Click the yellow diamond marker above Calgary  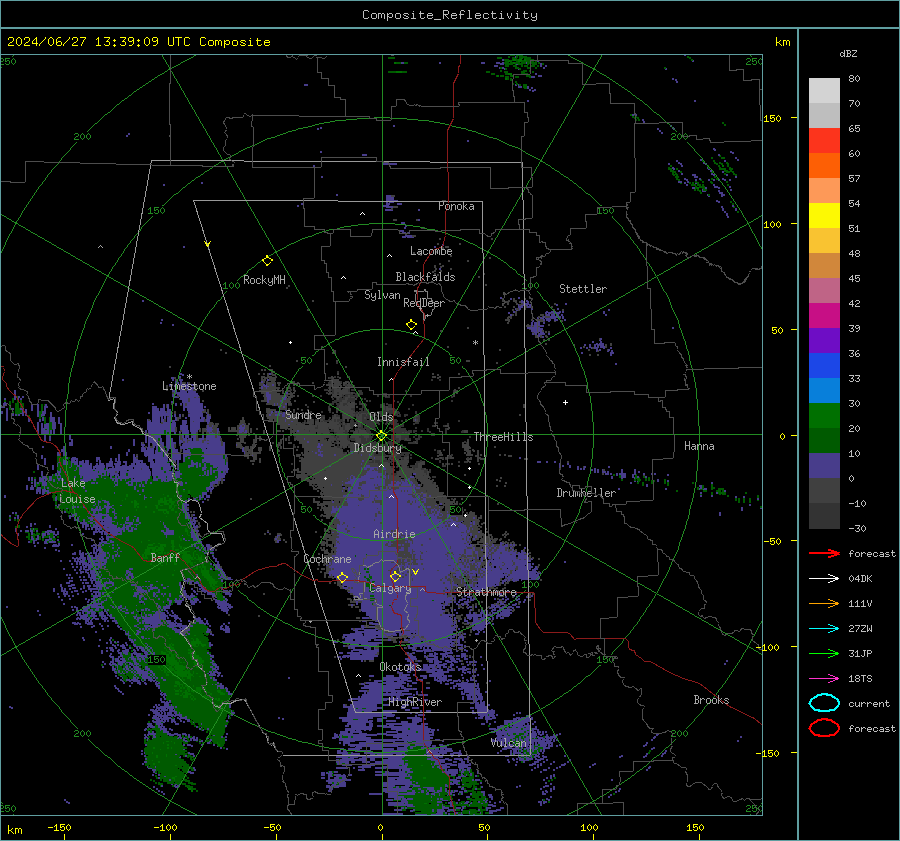click(x=395, y=576)
